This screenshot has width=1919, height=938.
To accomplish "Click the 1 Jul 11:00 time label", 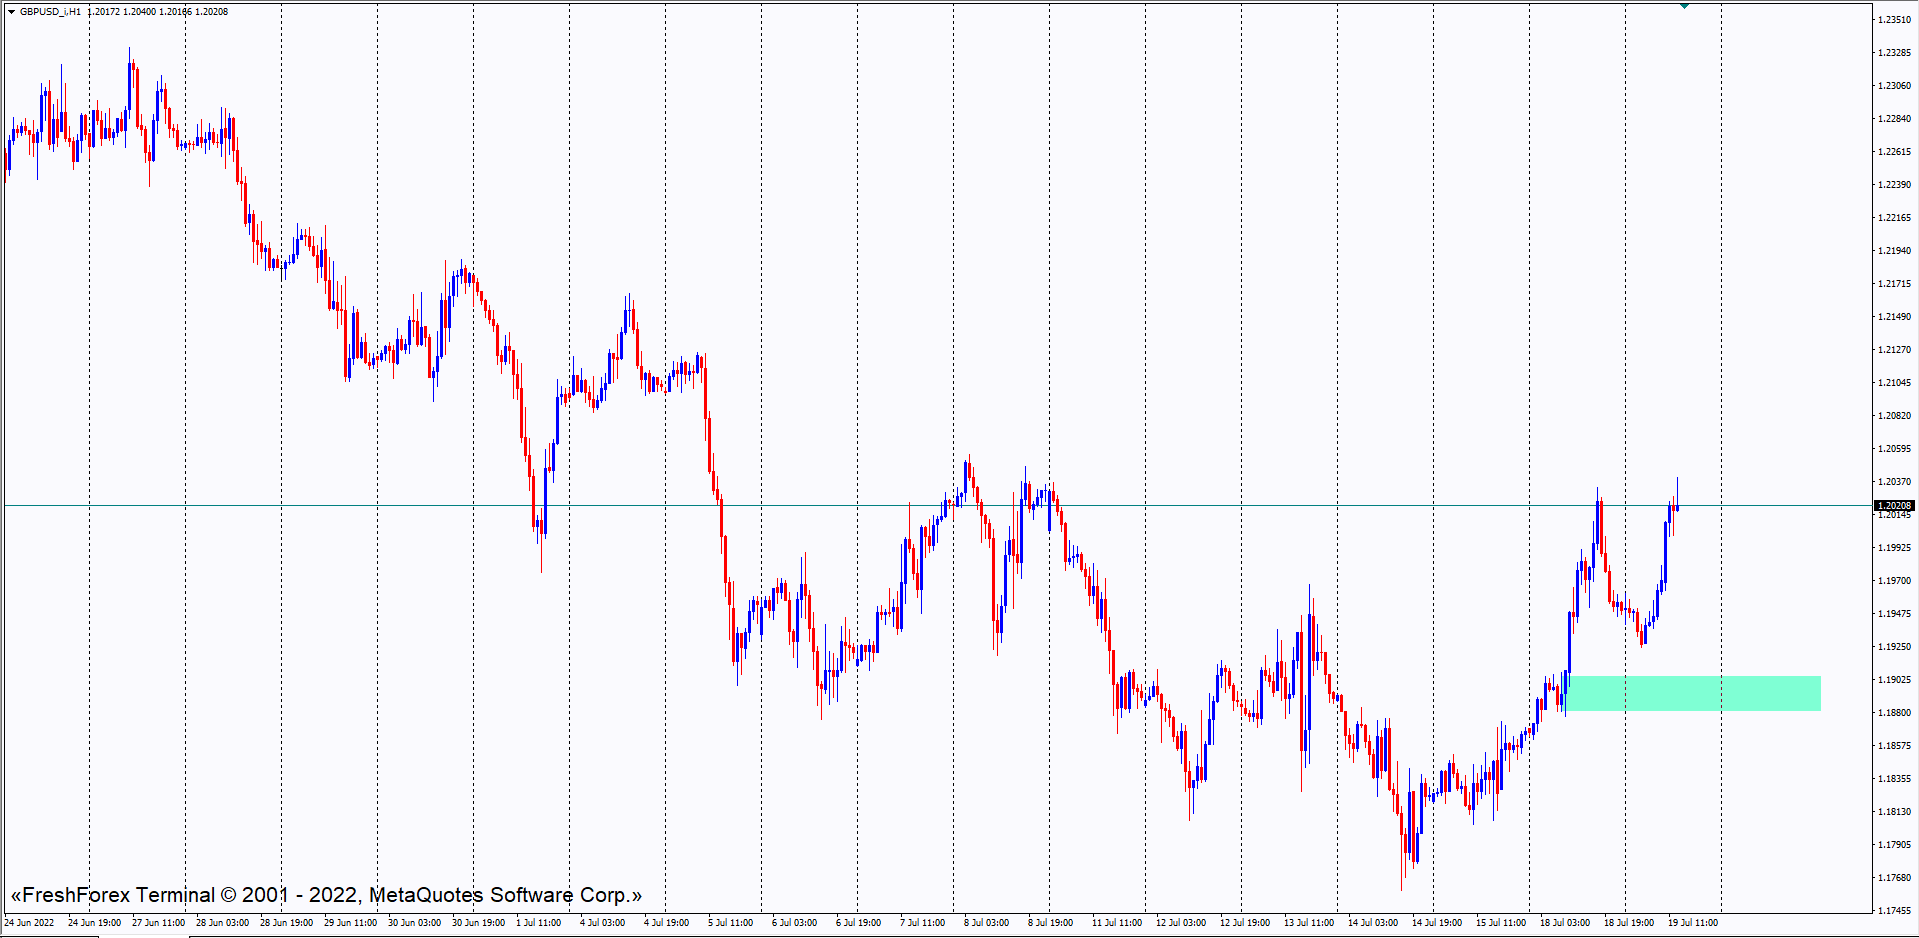I will [538, 923].
